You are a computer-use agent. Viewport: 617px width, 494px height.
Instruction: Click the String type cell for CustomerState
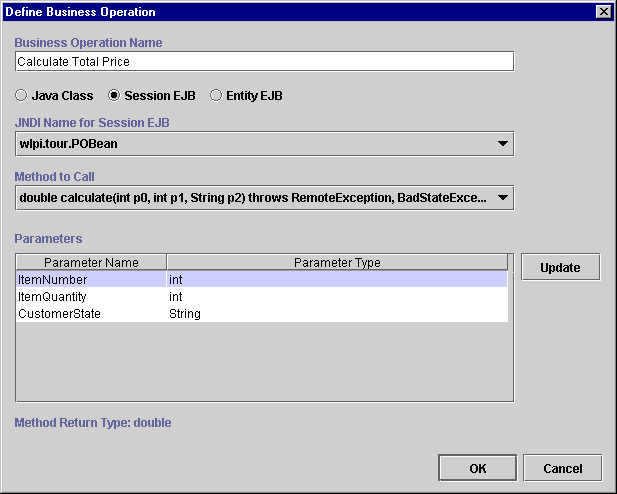[337, 313]
